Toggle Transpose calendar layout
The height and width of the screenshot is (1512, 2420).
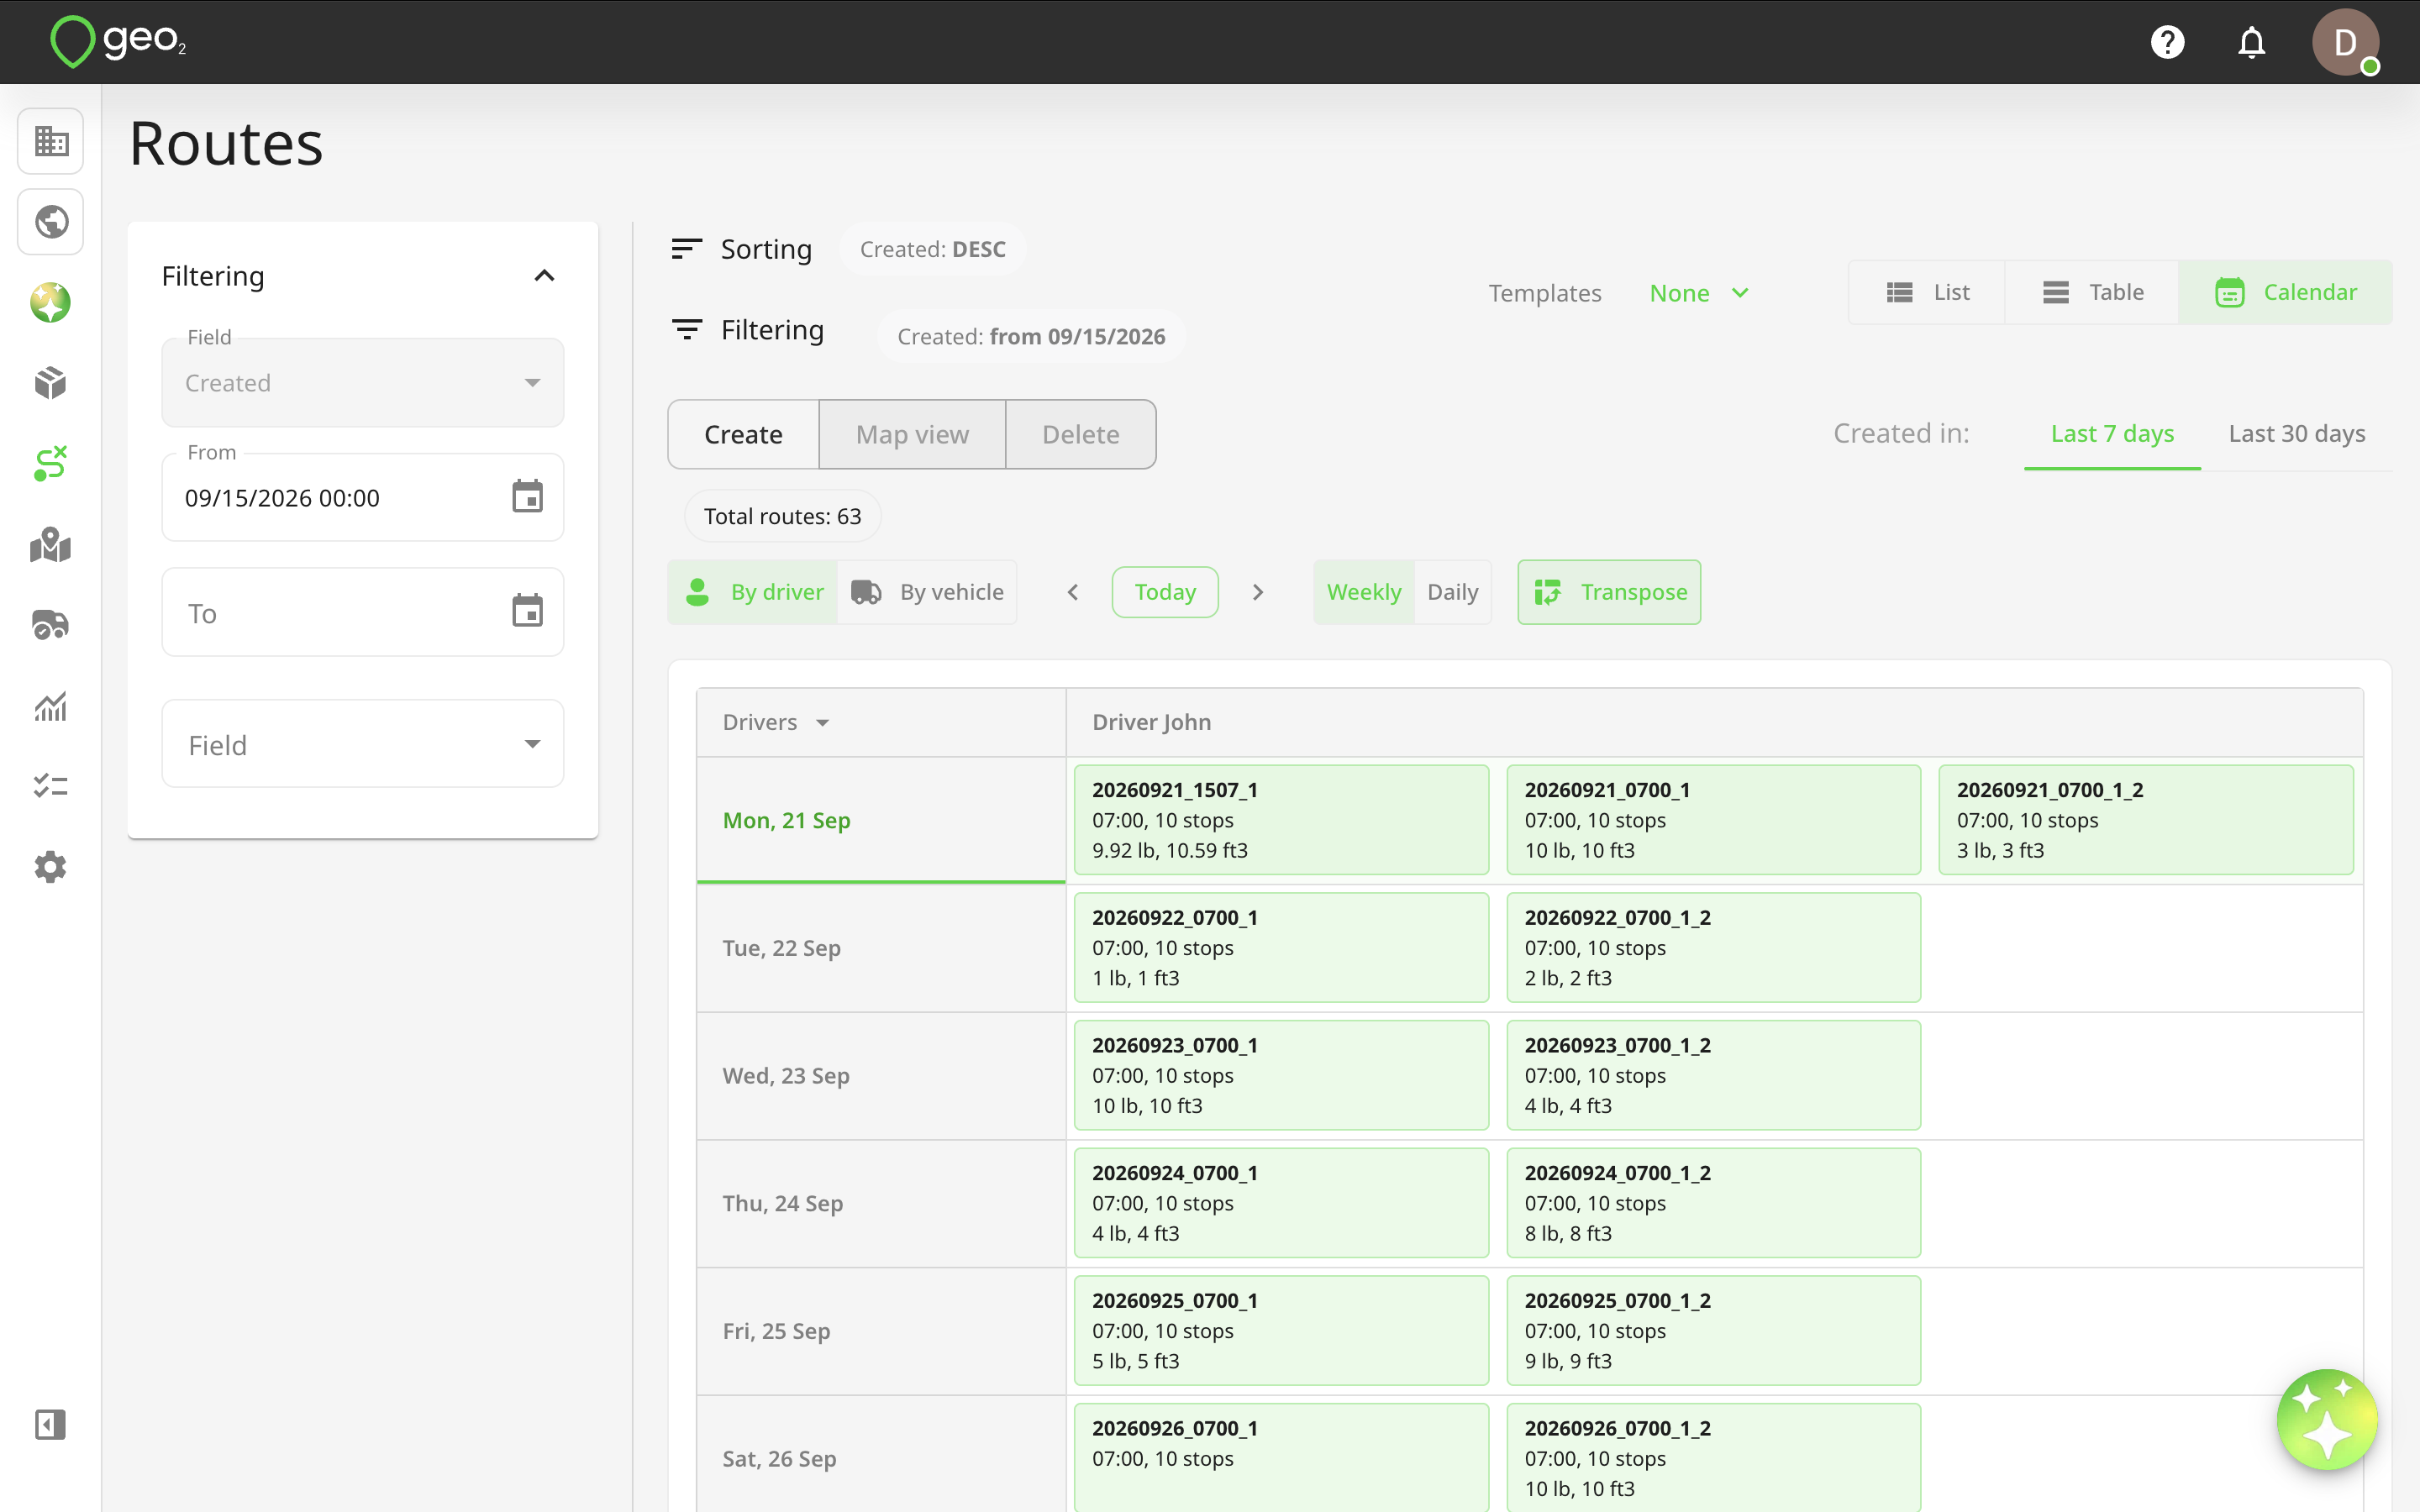coord(1609,592)
